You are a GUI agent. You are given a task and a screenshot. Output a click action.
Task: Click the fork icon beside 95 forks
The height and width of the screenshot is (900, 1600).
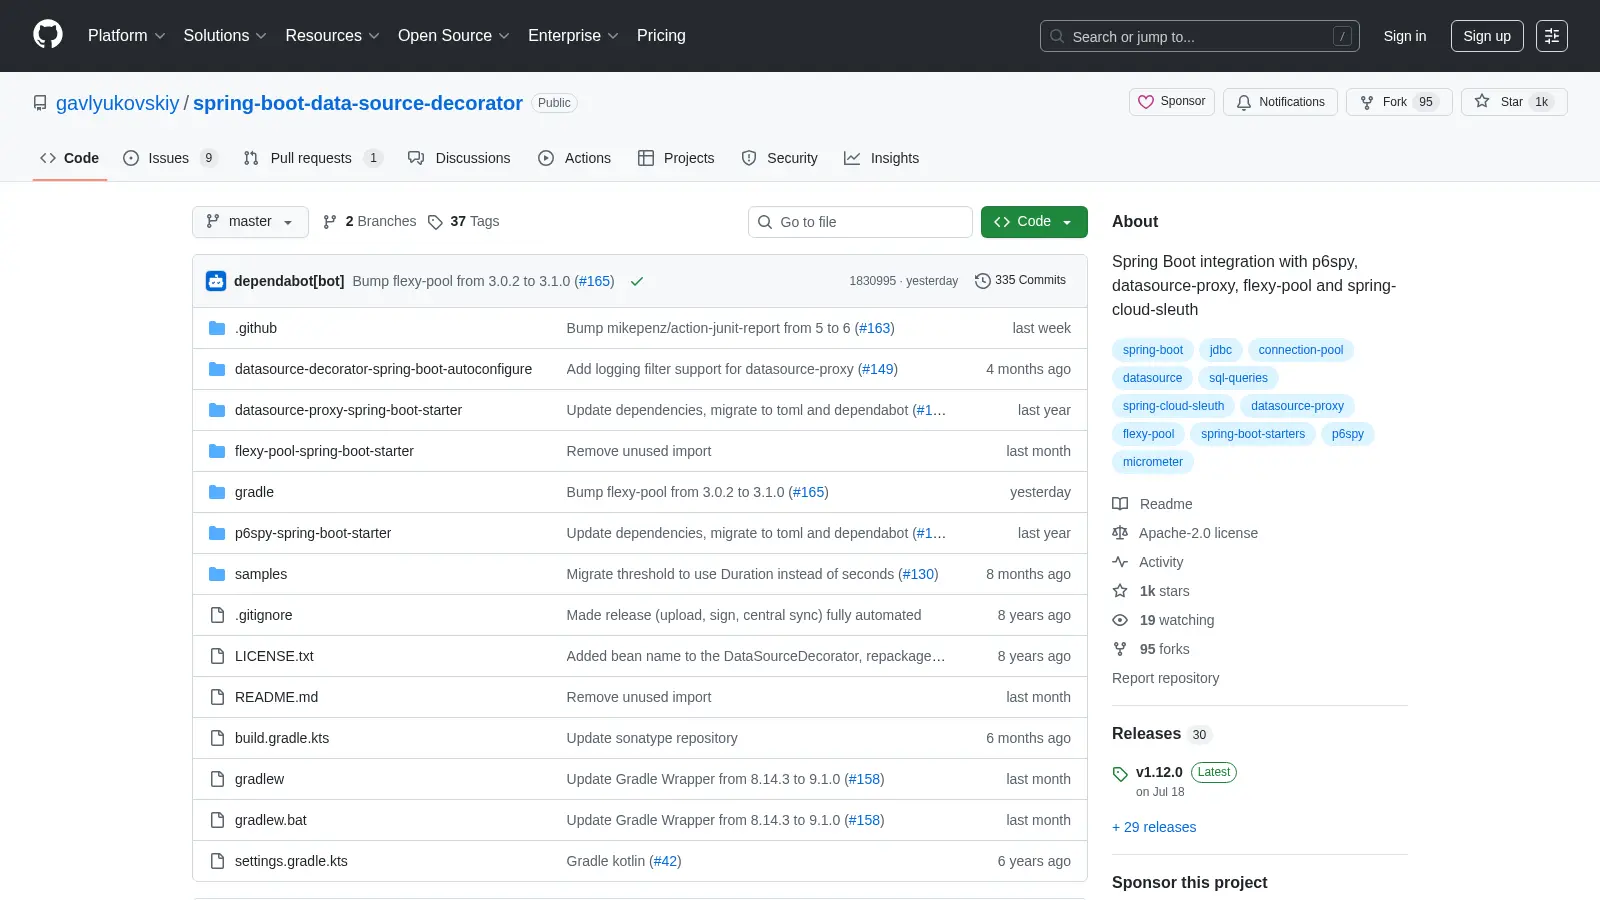1120,649
